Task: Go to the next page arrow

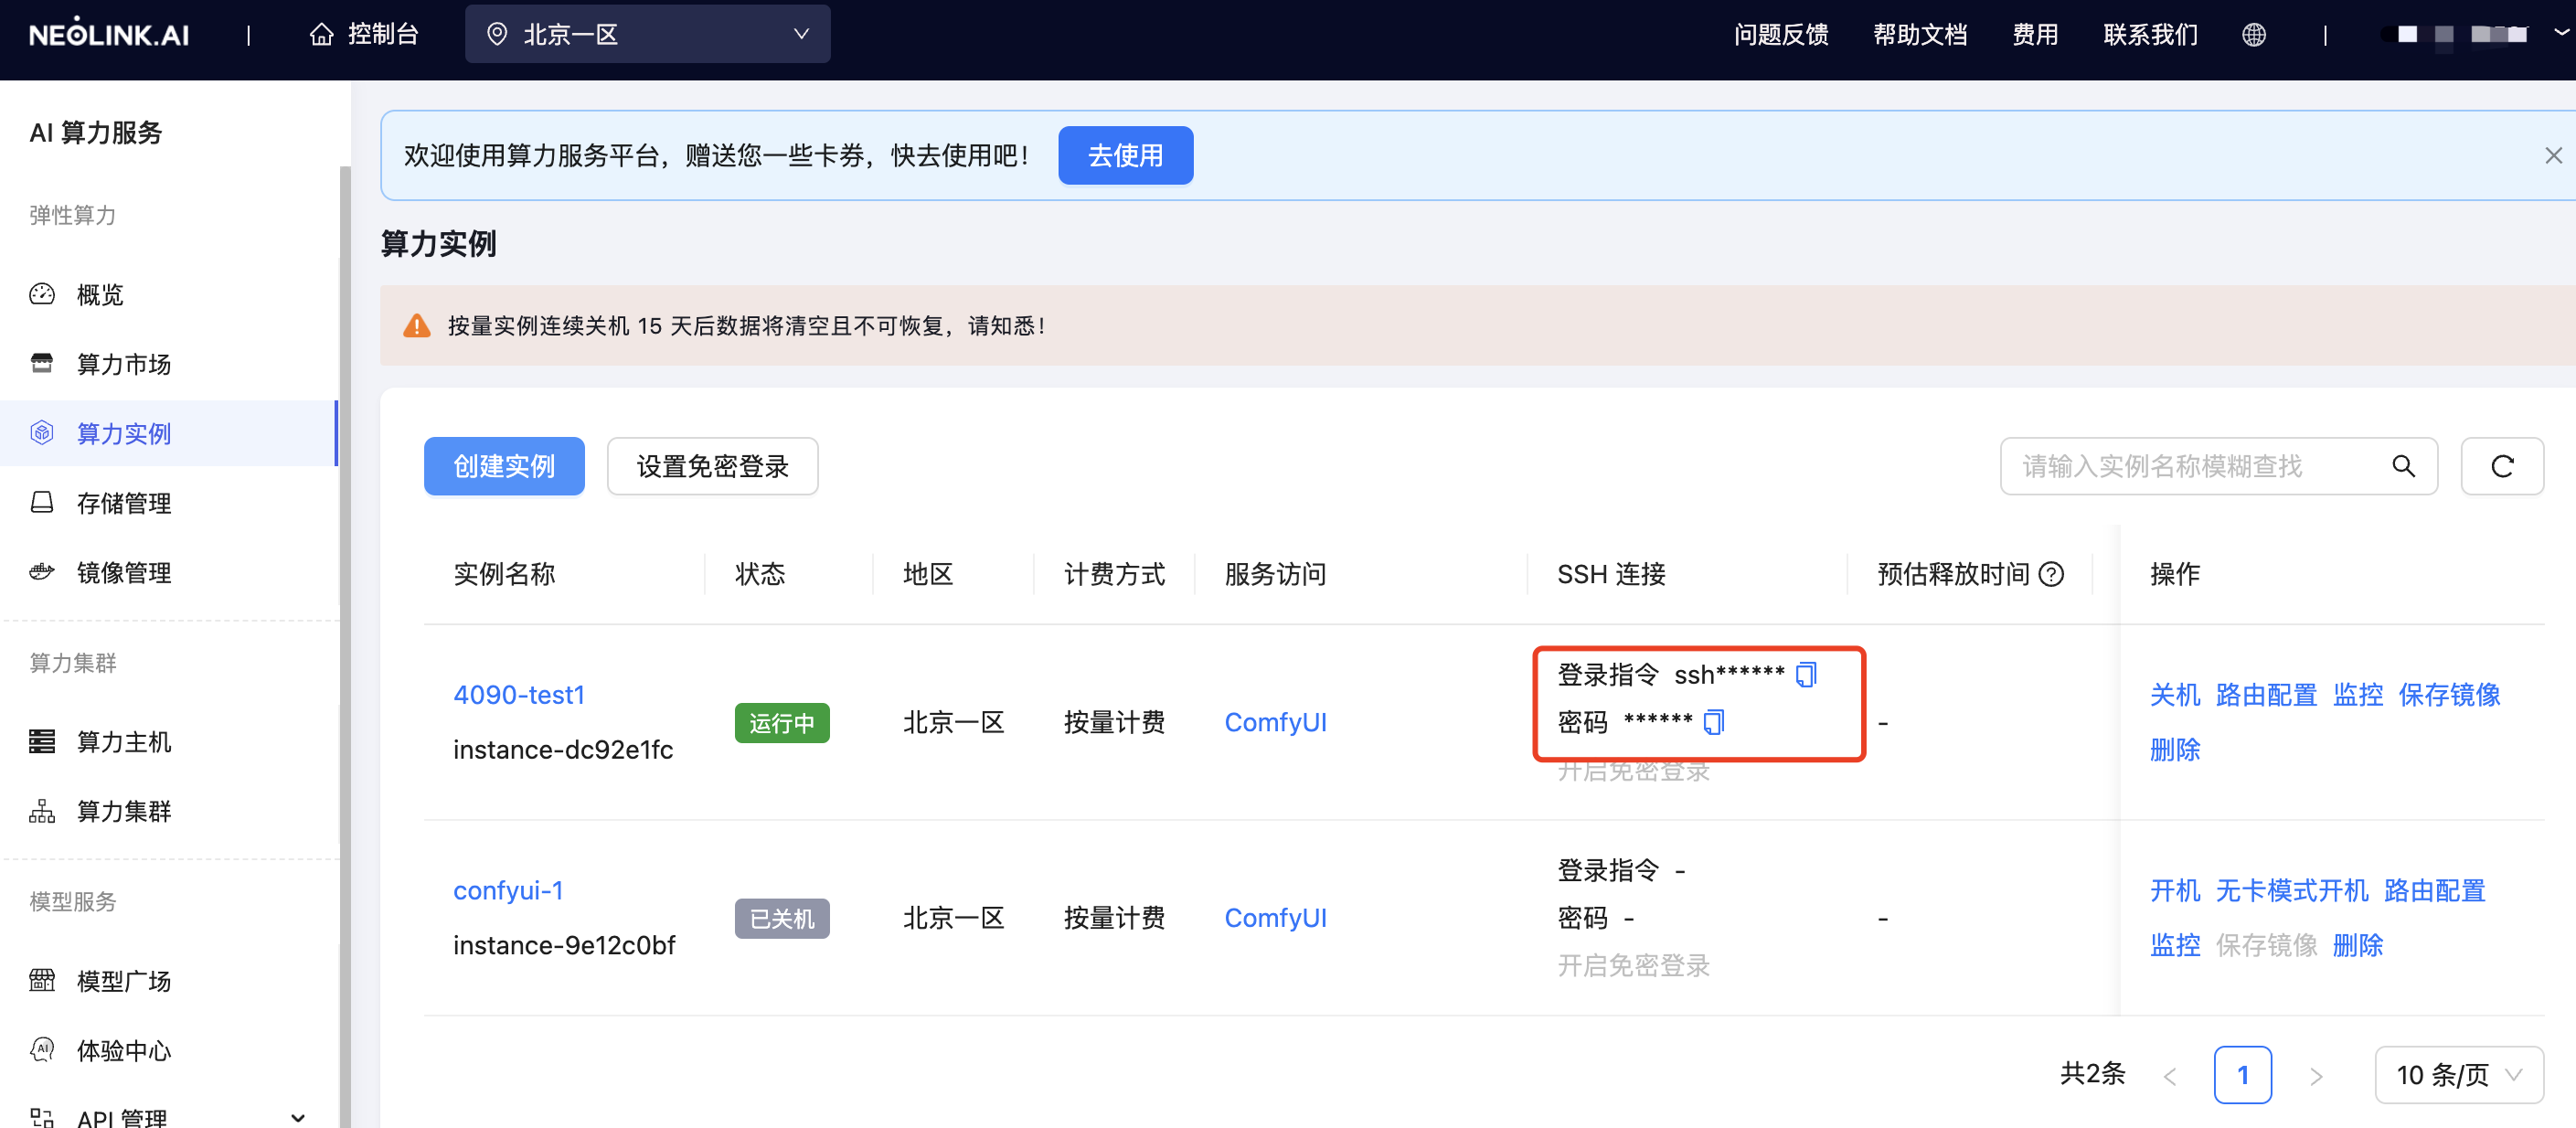Action: point(2315,1076)
